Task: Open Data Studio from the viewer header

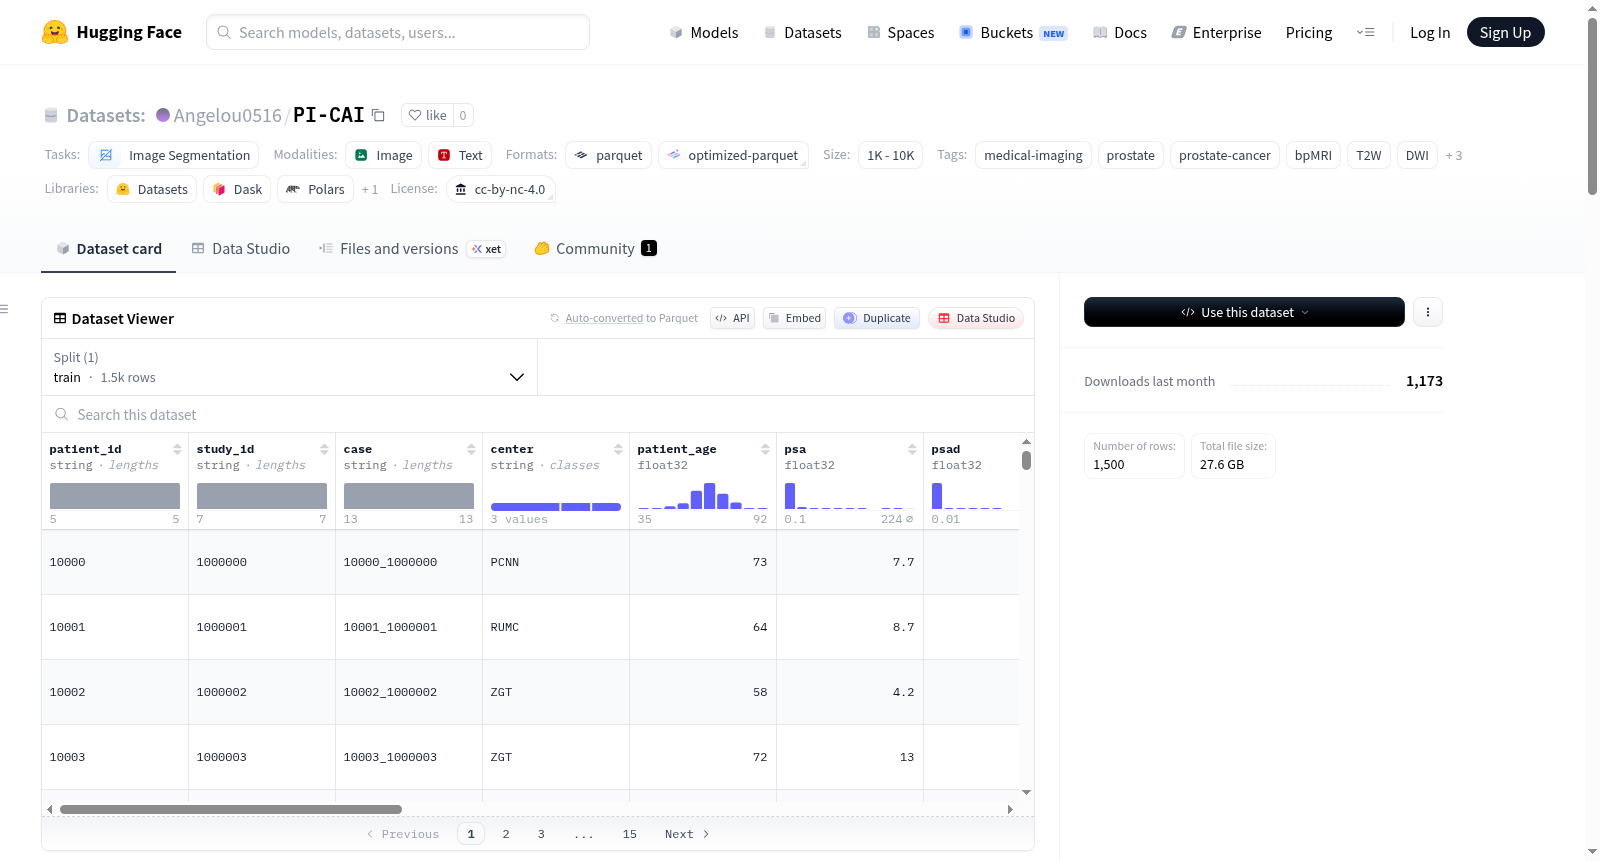Action: pyautogui.click(x=976, y=318)
